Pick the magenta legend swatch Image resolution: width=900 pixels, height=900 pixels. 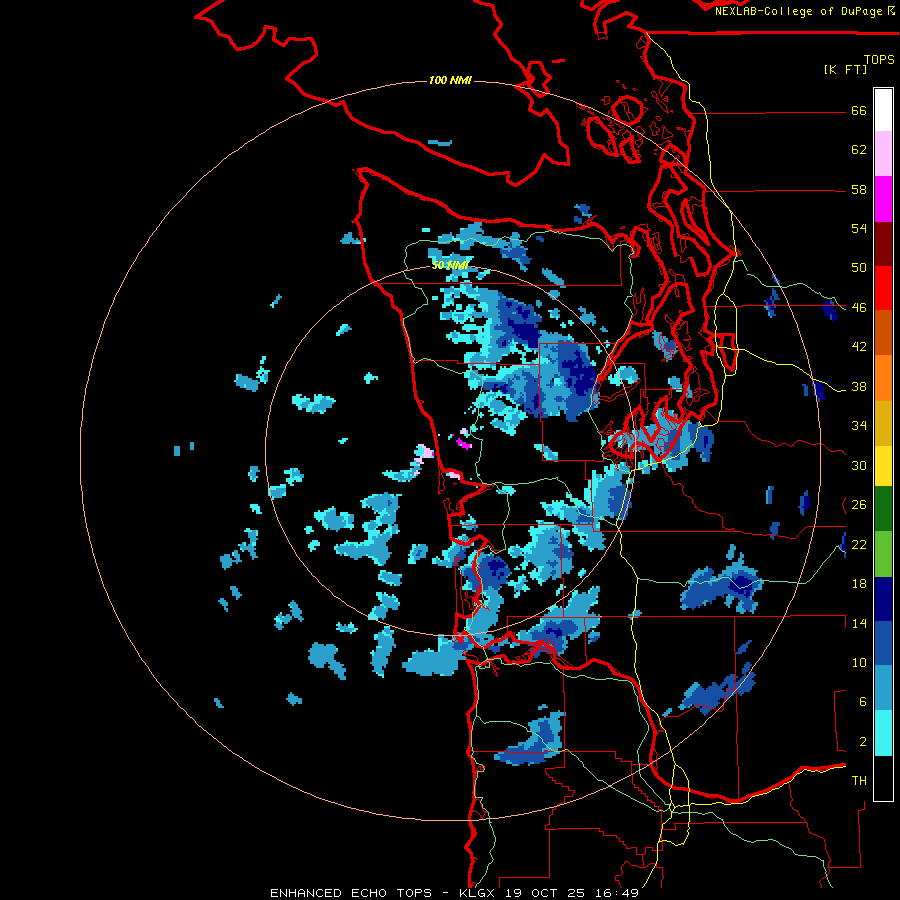click(x=883, y=199)
